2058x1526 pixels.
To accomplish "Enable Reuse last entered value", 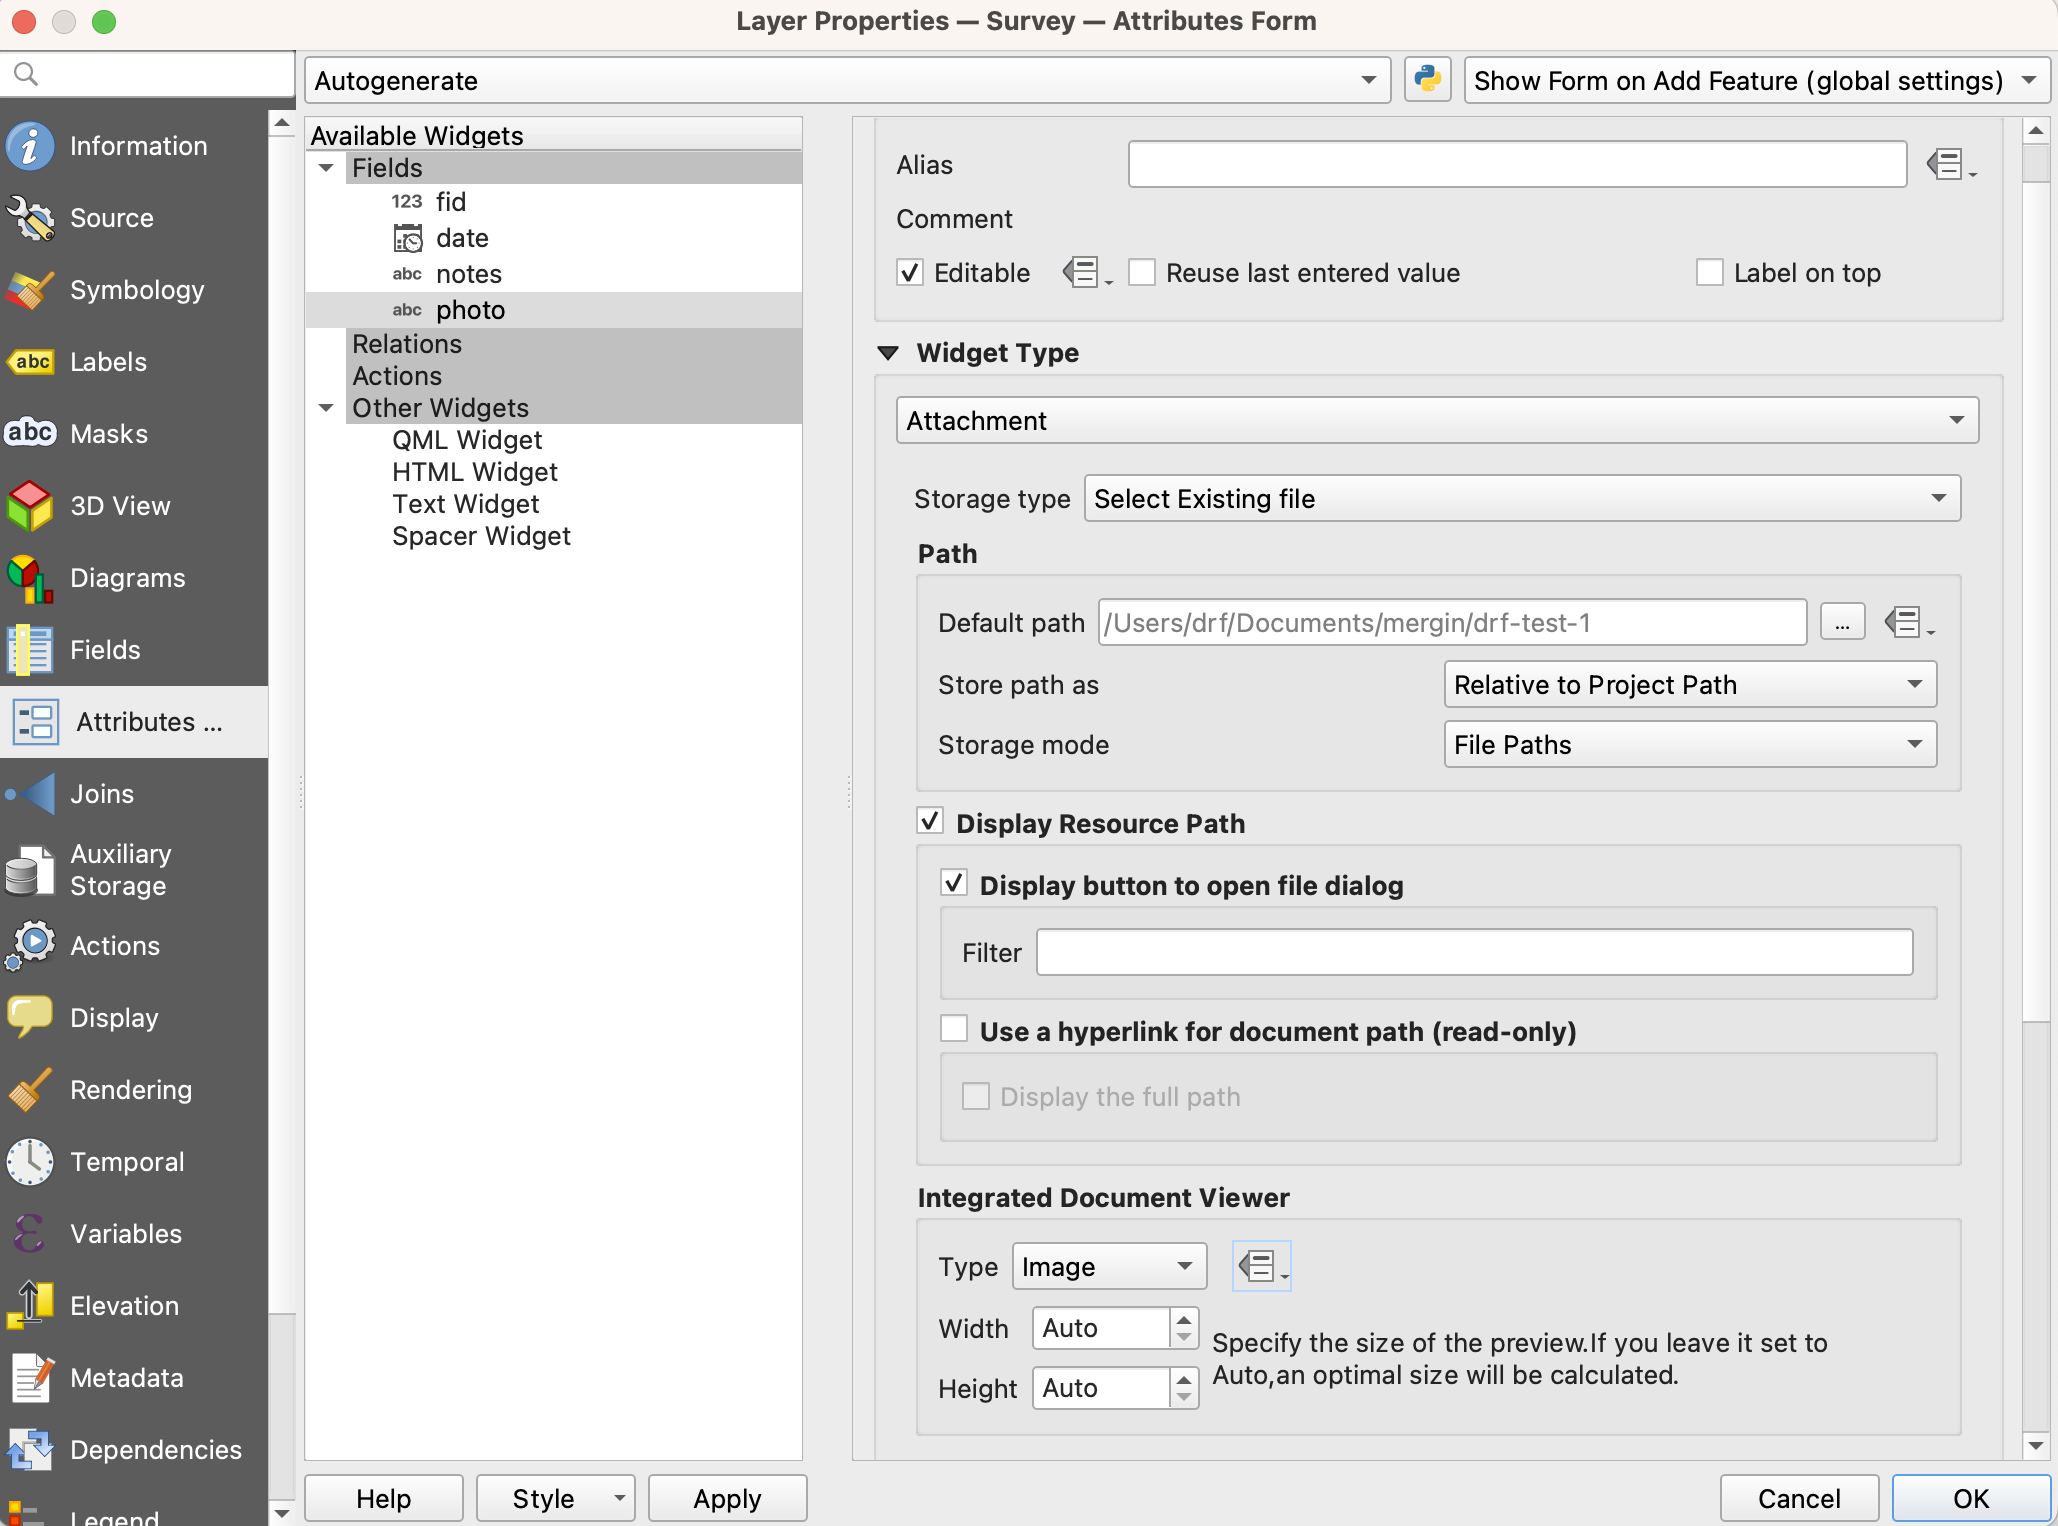I will tap(1142, 272).
